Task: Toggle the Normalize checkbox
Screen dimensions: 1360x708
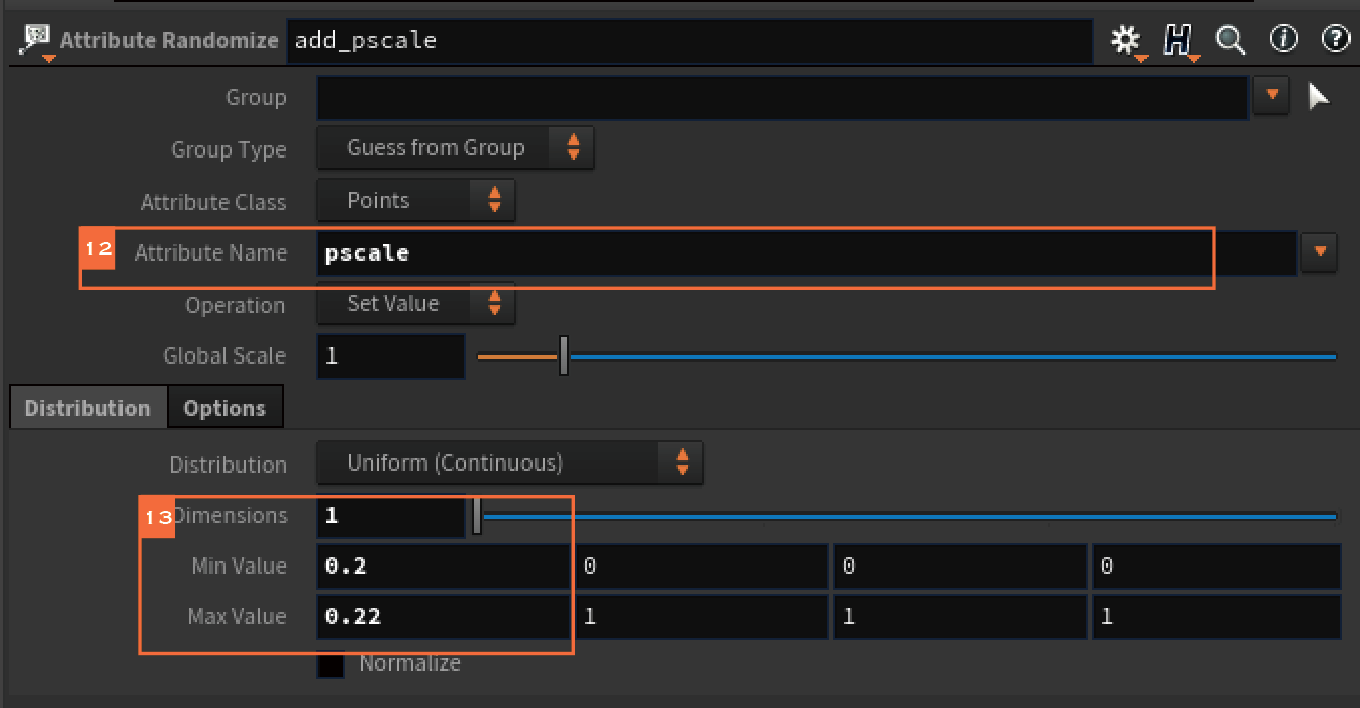Action: (x=331, y=664)
